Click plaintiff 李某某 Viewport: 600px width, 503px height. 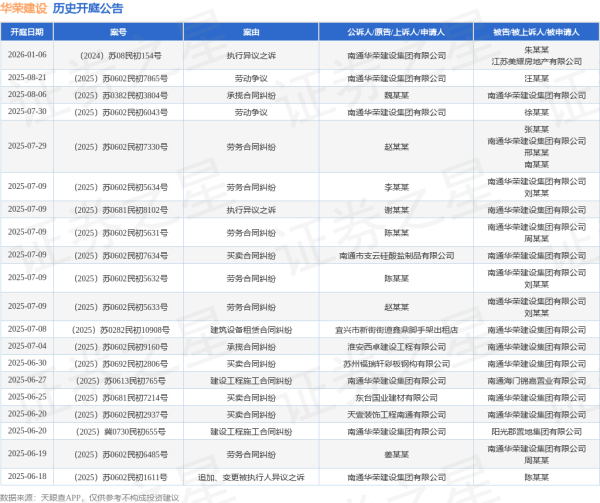tap(396, 187)
